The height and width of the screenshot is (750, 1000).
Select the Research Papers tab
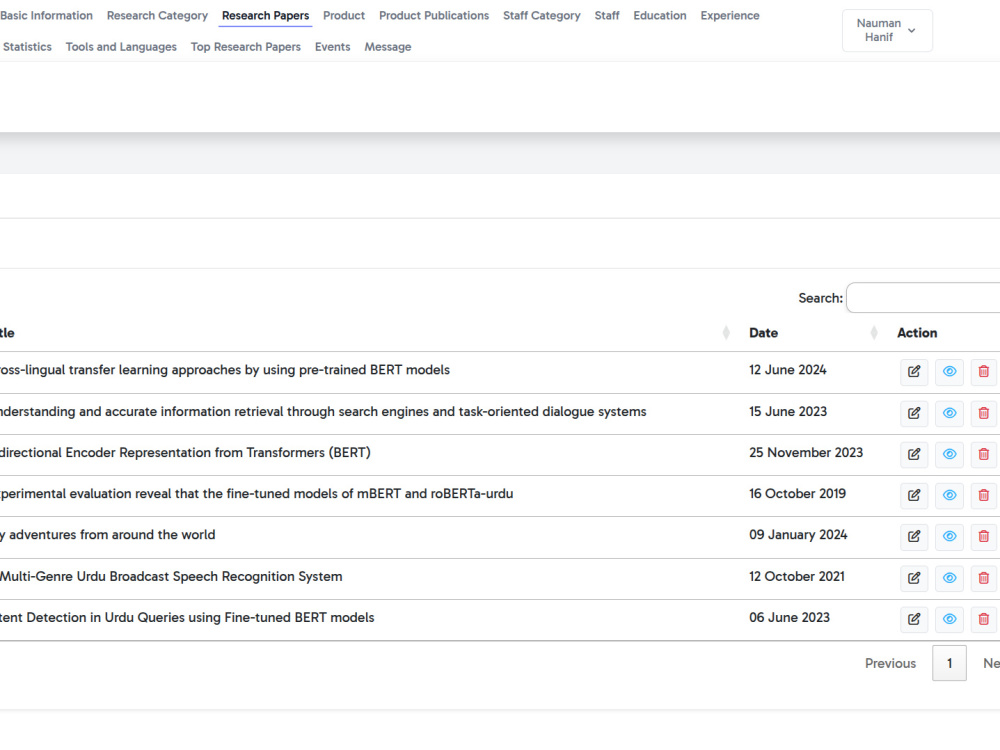[265, 15]
